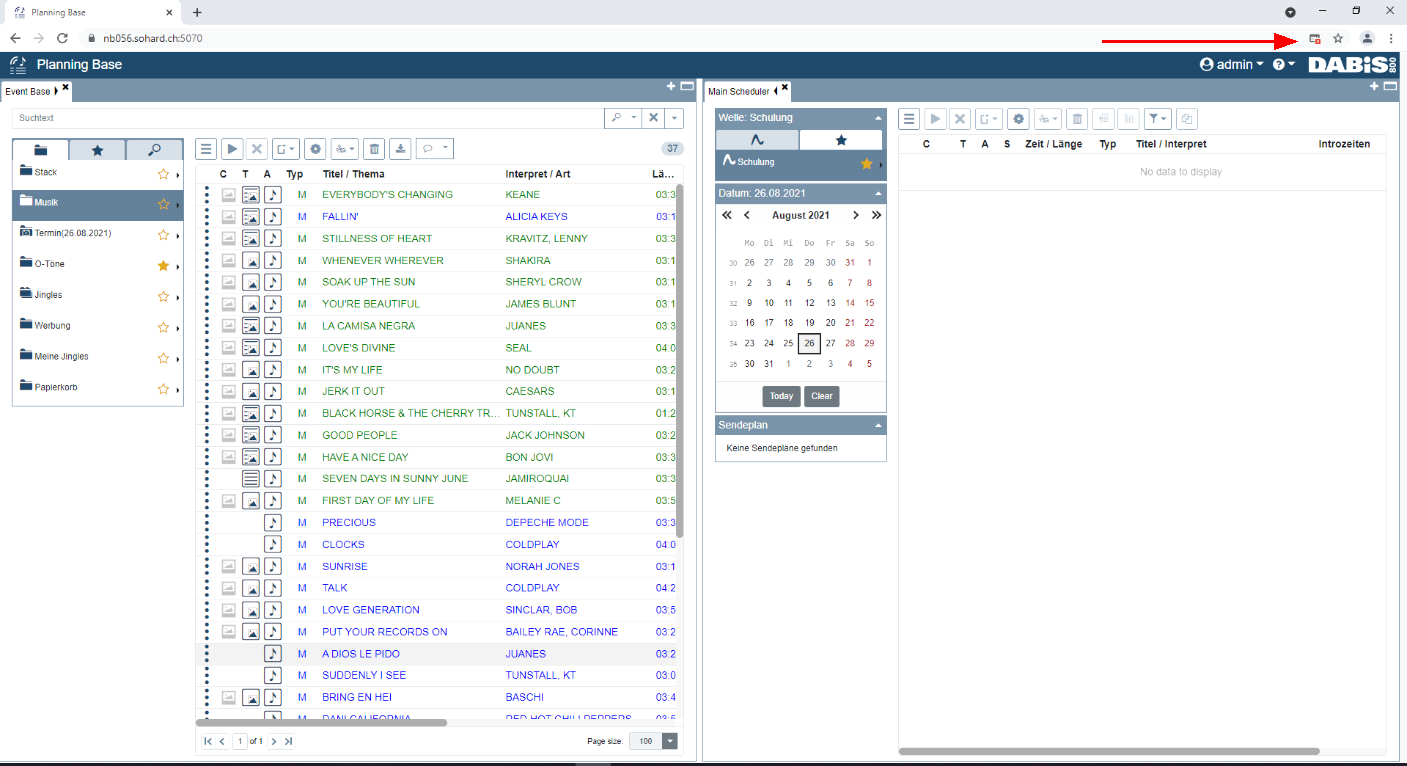
Task: Select the Main Scheduler tab
Action: (x=739, y=91)
